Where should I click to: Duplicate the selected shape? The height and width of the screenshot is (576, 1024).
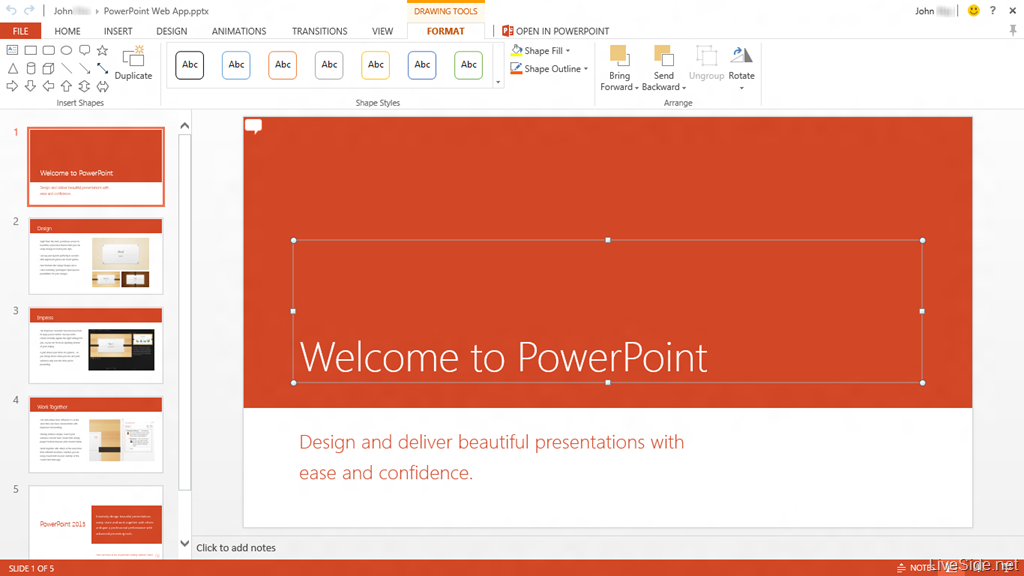click(x=133, y=63)
